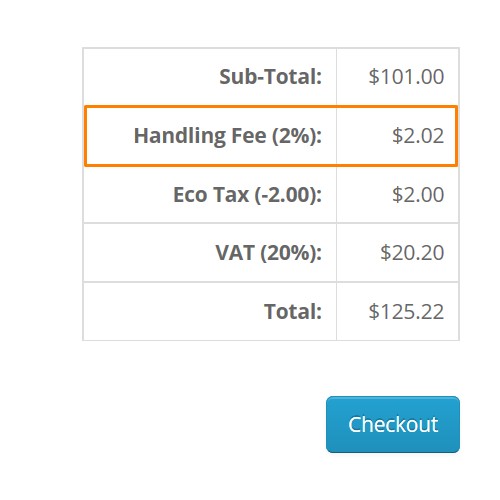Image resolution: width=500 pixels, height=500 pixels.
Task: Click the word Eco in the tax row
Action: [x=190, y=195]
